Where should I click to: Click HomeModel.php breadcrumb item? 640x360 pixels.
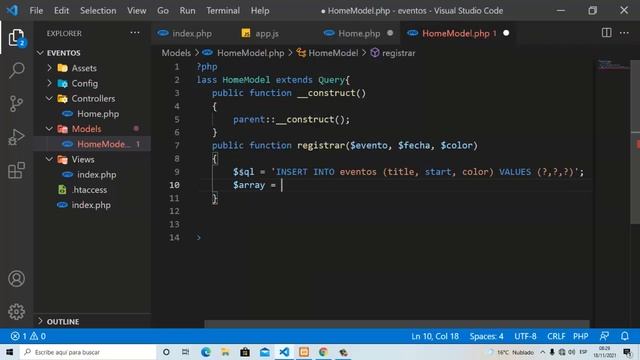pos(250,53)
